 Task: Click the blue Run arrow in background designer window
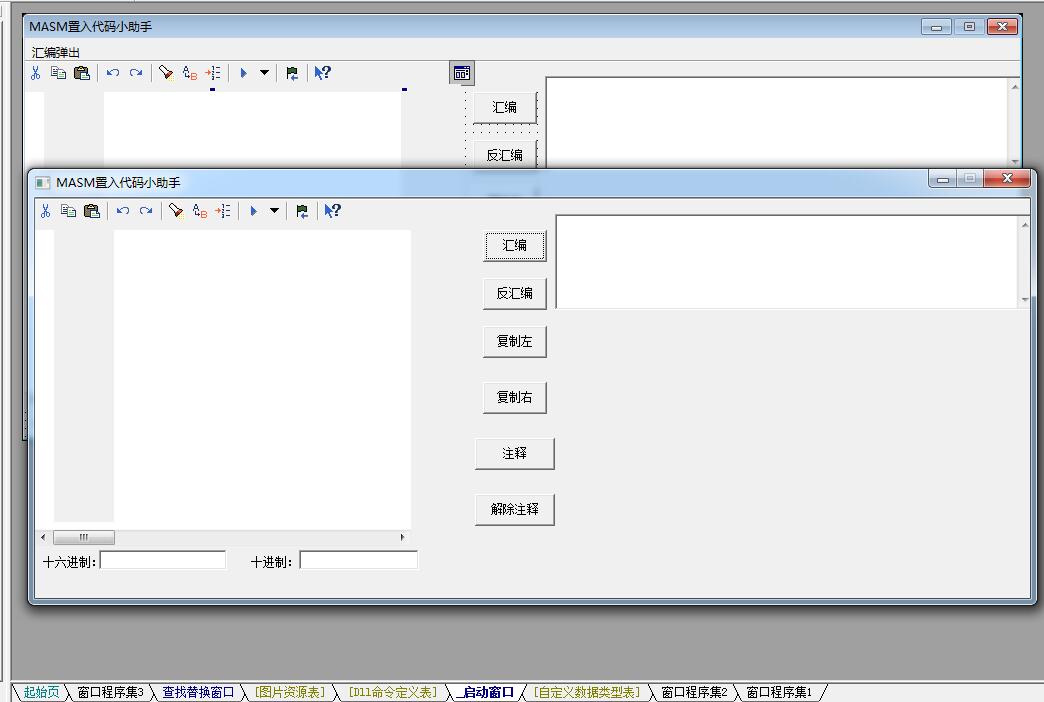pyautogui.click(x=243, y=73)
